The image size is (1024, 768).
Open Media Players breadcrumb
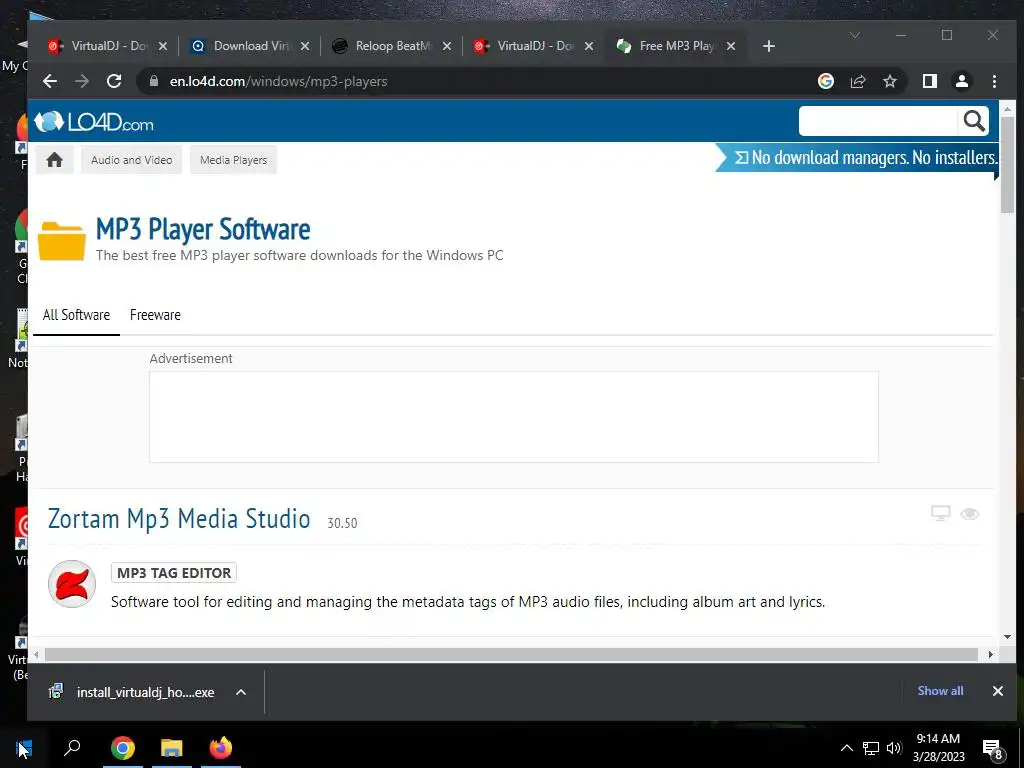point(233,160)
